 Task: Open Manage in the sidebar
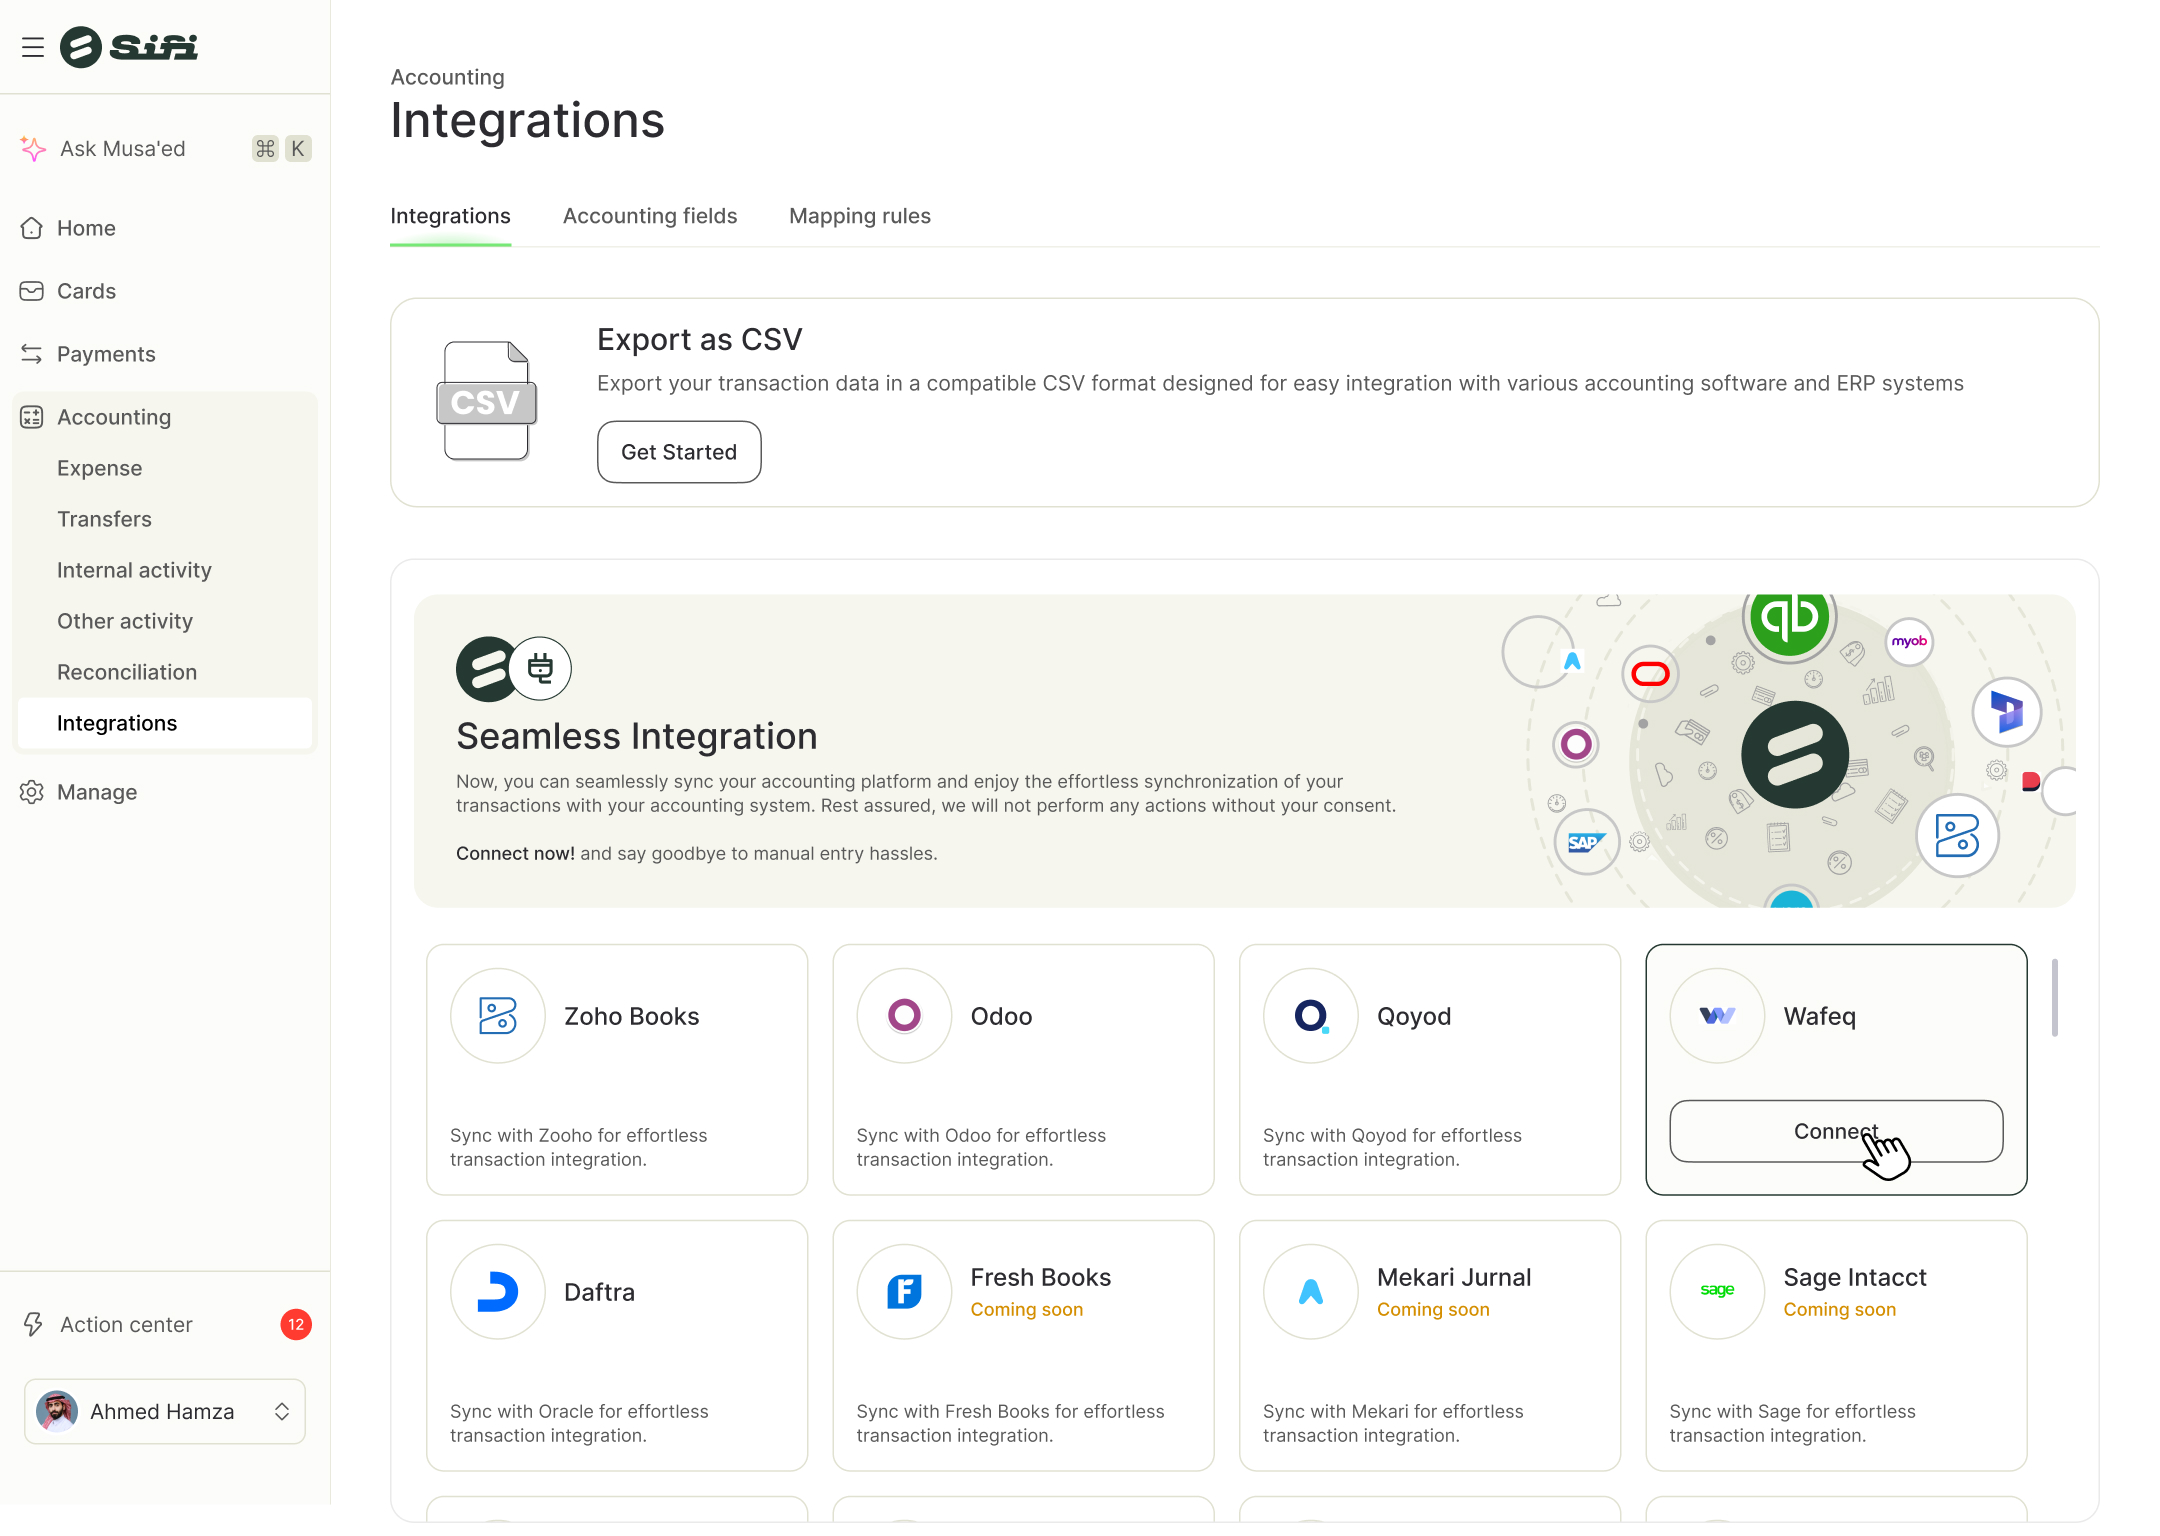click(165, 792)
